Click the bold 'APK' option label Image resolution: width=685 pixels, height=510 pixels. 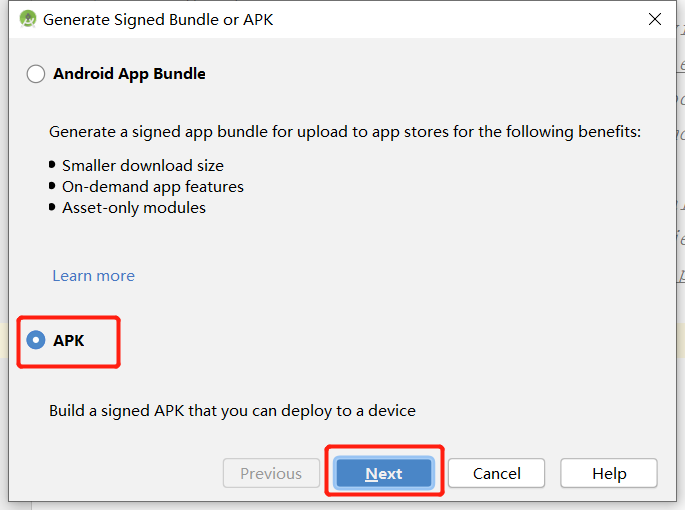(x=69, y=341)
